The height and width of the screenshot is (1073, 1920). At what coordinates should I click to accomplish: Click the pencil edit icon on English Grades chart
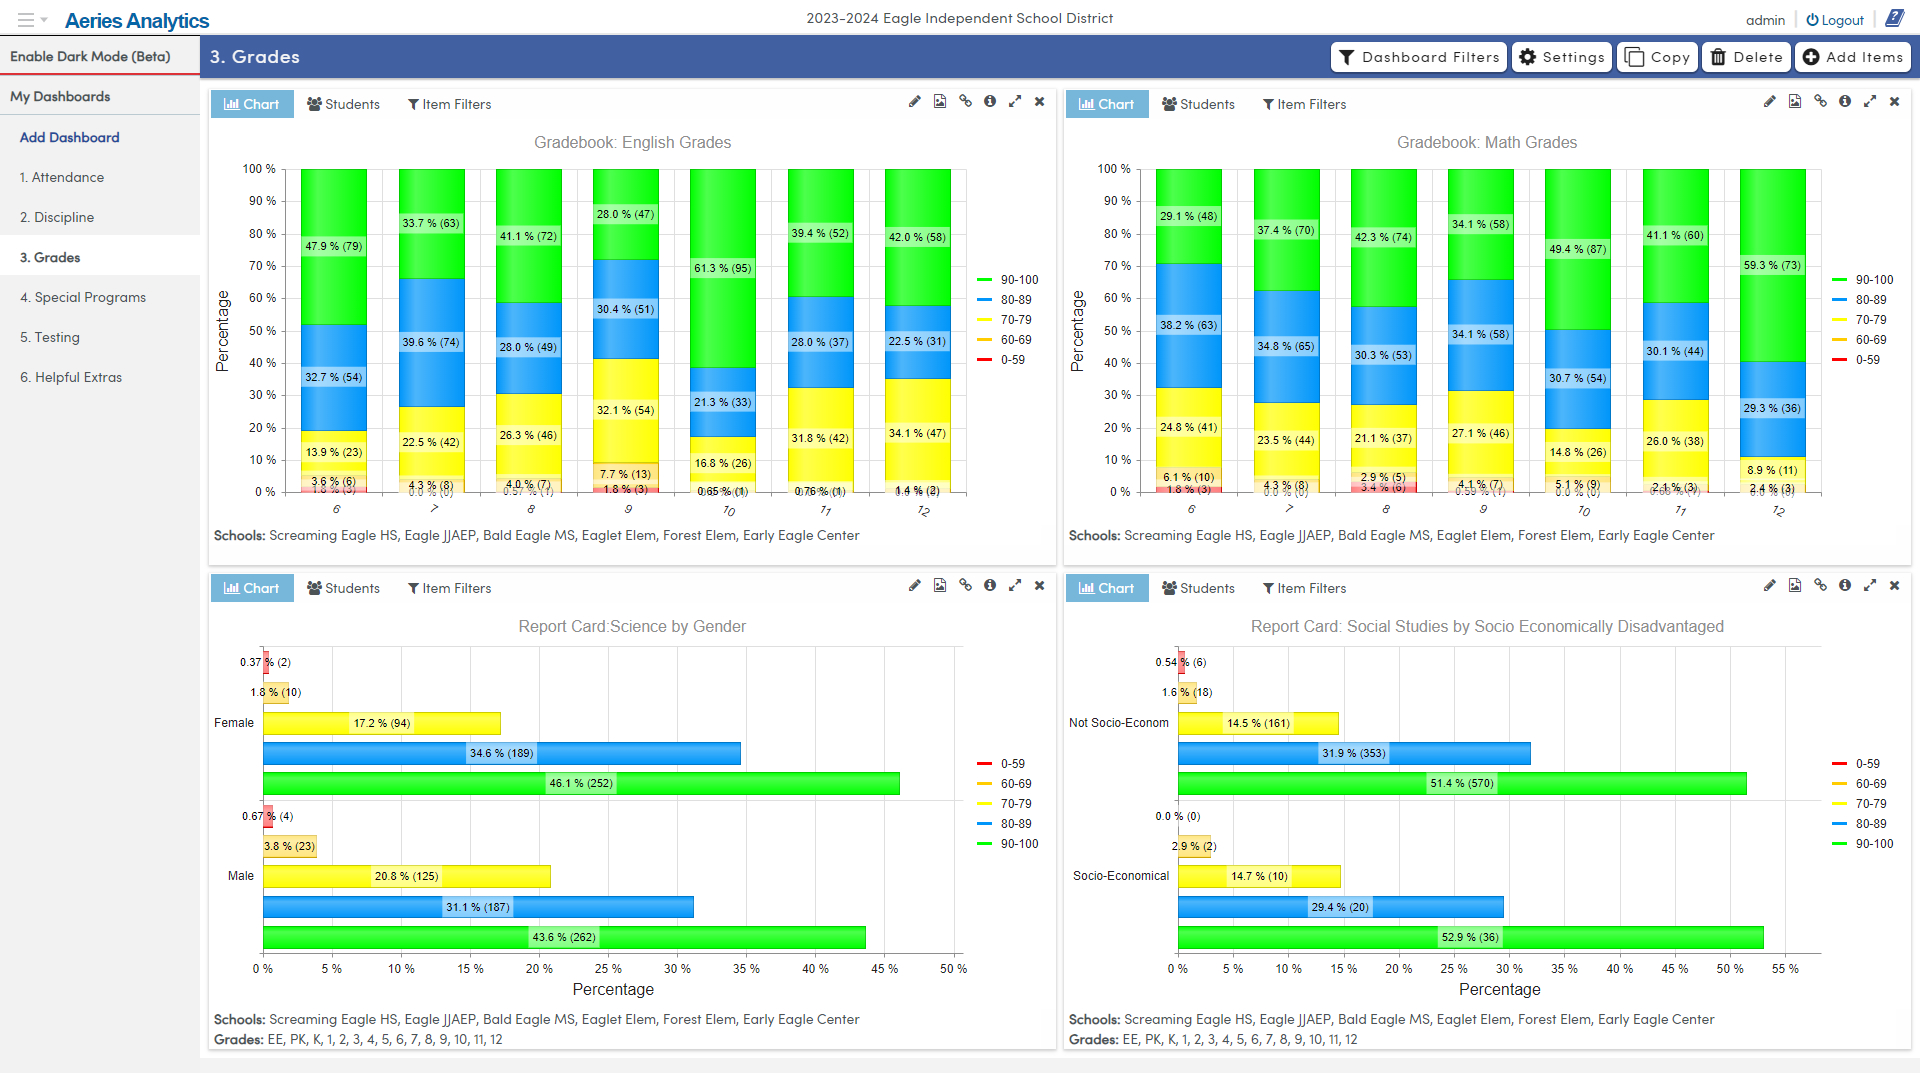[914, 102]
